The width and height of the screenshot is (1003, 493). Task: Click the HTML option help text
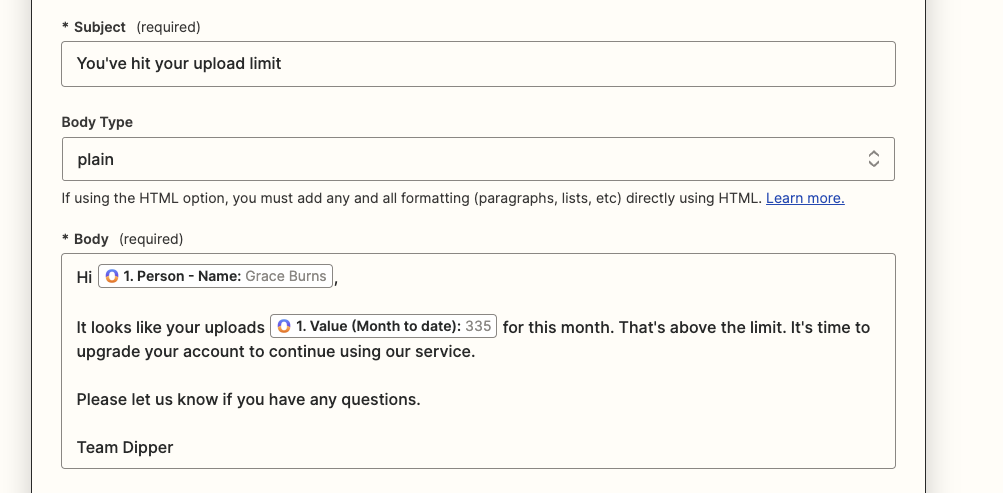(411, 198)
